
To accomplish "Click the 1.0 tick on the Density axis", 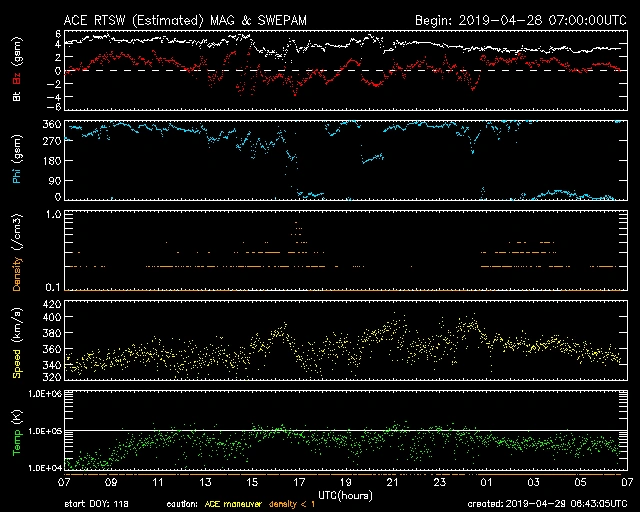I will pyautogui.click(x=54, y=215).
